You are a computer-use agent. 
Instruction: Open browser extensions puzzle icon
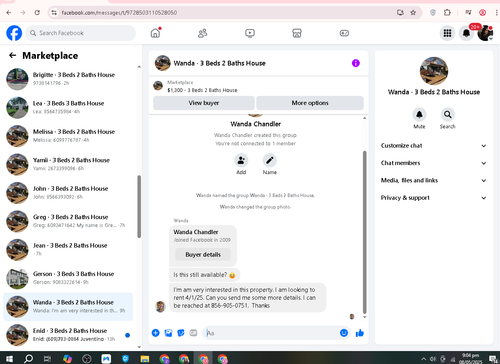click(x=447, y=13)
